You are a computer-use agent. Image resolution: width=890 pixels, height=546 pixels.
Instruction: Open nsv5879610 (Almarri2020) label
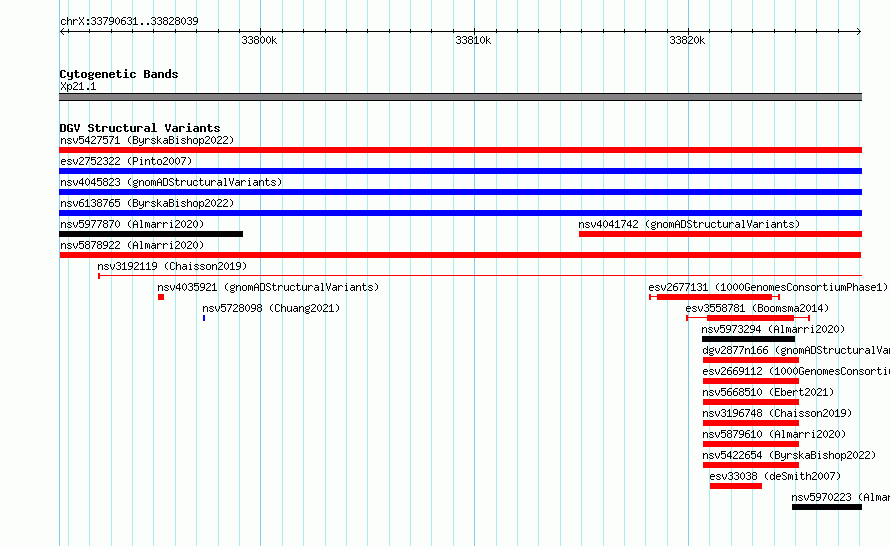(774, 434)
